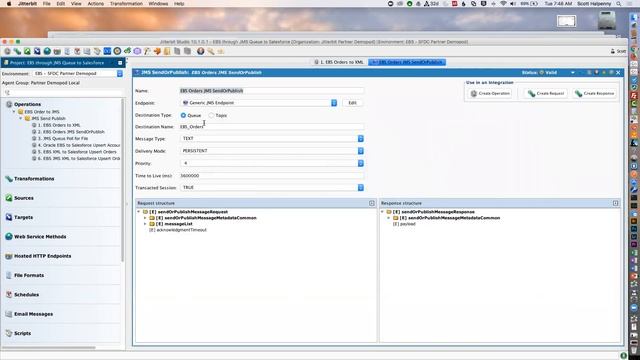Click the Time to Live field
640x360 pixels.
[x=271, y=176]
